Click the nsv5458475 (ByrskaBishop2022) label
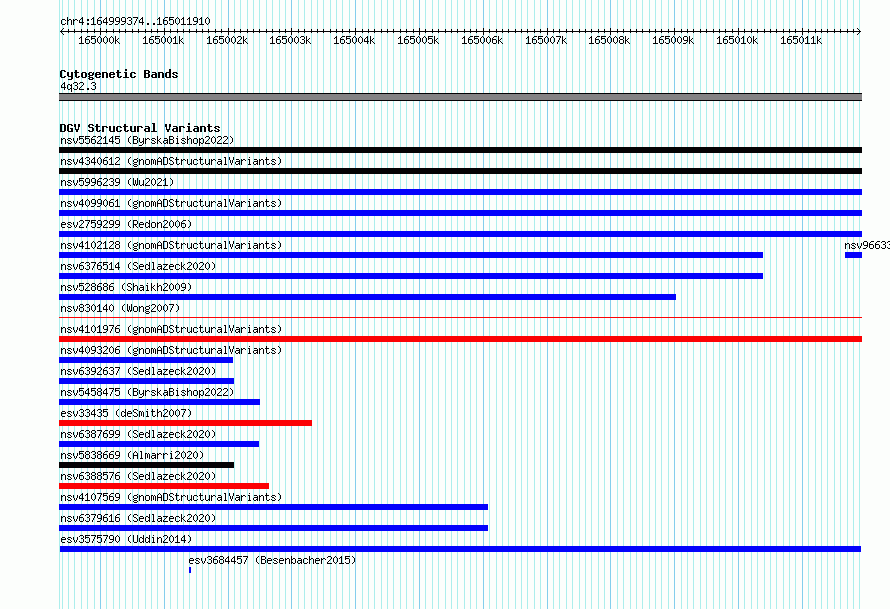The height and width of the screenshot is (609, 890). point(147,392)
